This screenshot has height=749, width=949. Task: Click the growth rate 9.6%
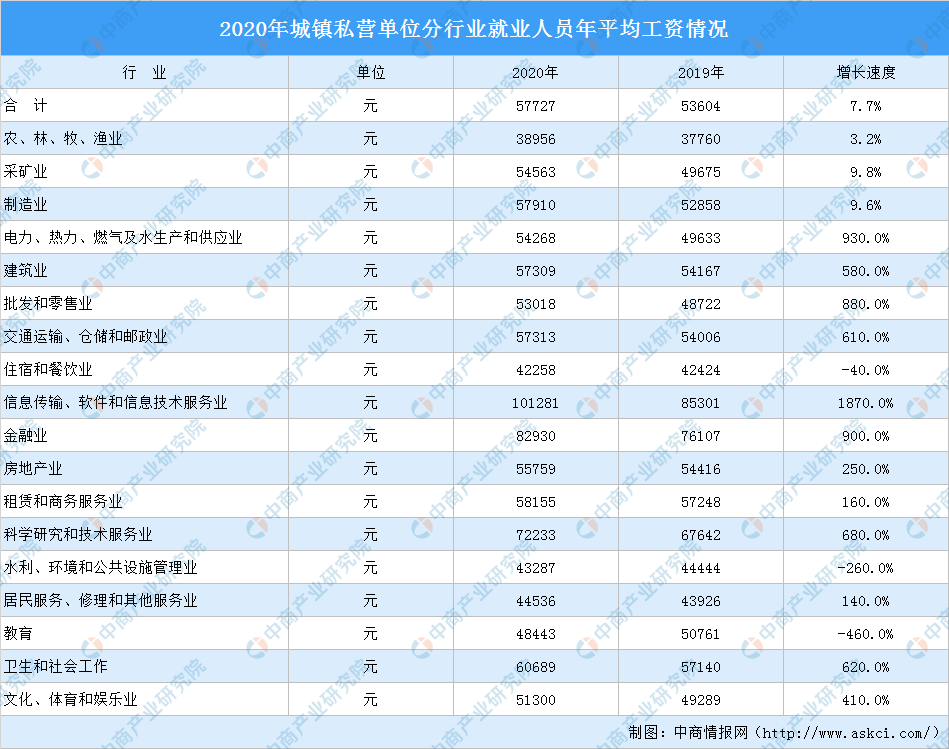pyautogui.click(x=865, y=205)
